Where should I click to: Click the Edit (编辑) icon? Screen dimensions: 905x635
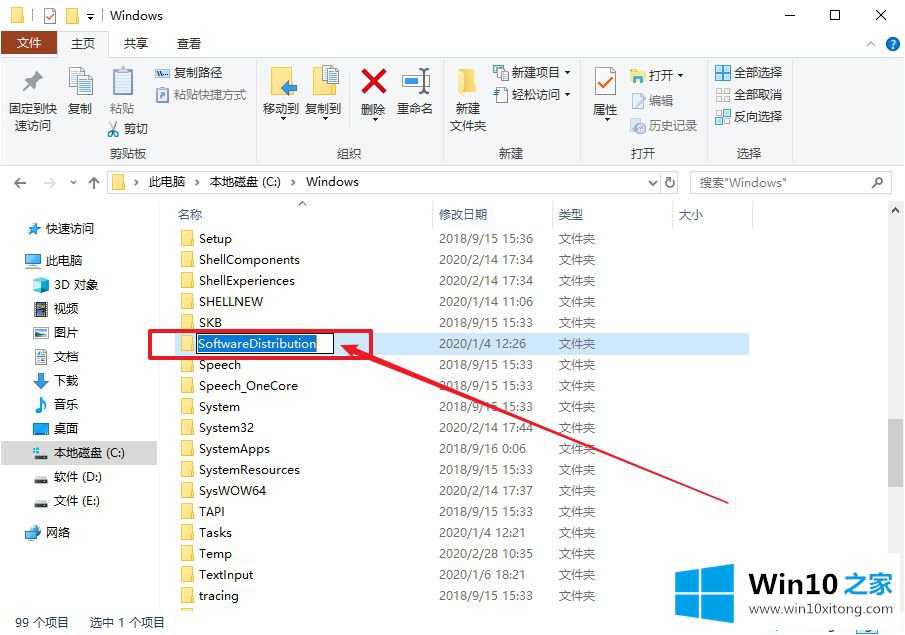638,101
